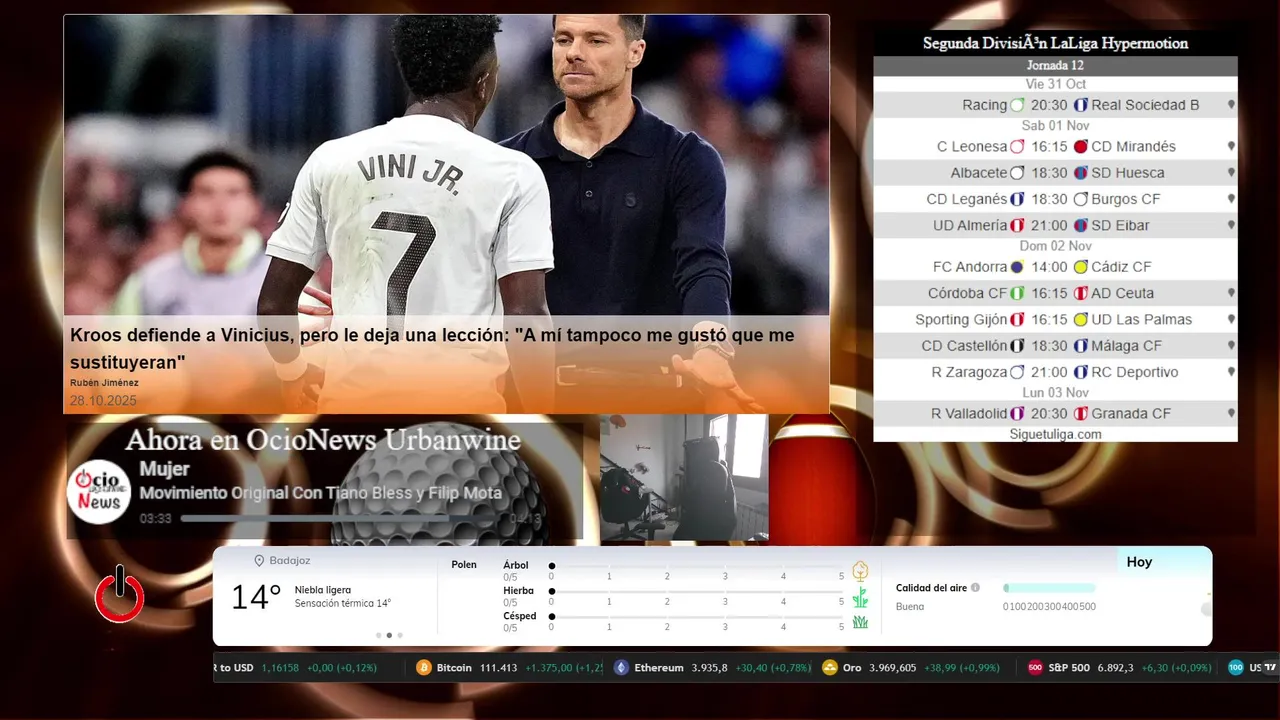Switch to the Hoy tab in weather widget
Viewport: 1280px width, 720px height.
[1140, 562]
